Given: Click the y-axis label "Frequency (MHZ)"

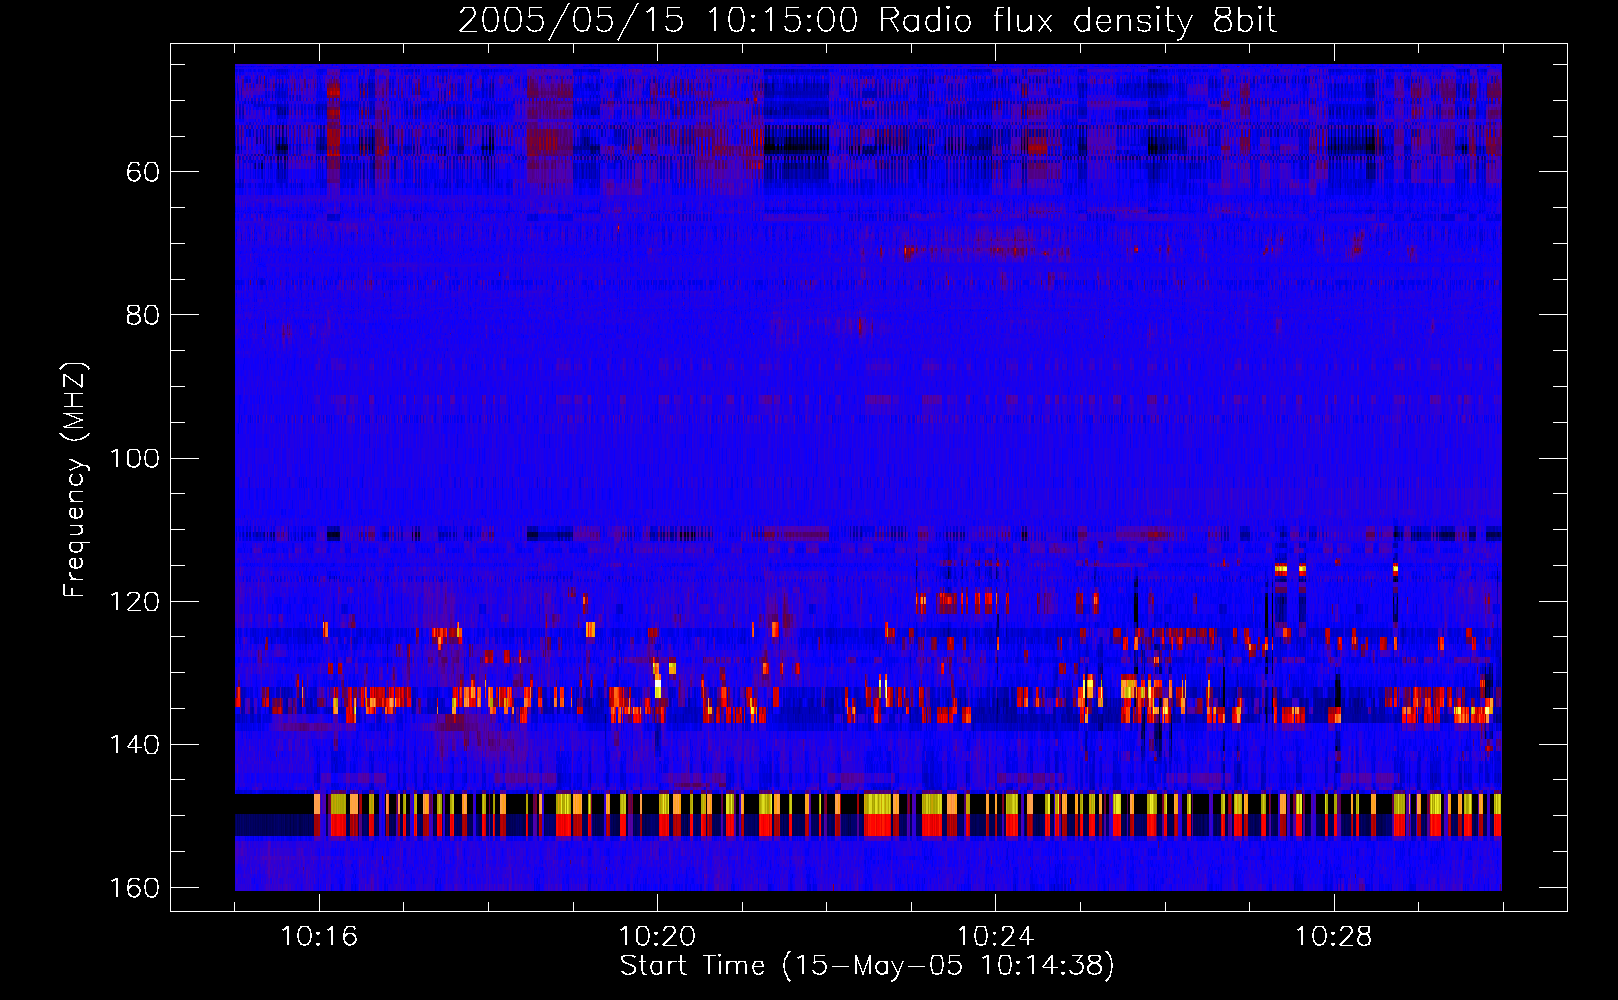Looking at the screenshot, I should point(75,480).
